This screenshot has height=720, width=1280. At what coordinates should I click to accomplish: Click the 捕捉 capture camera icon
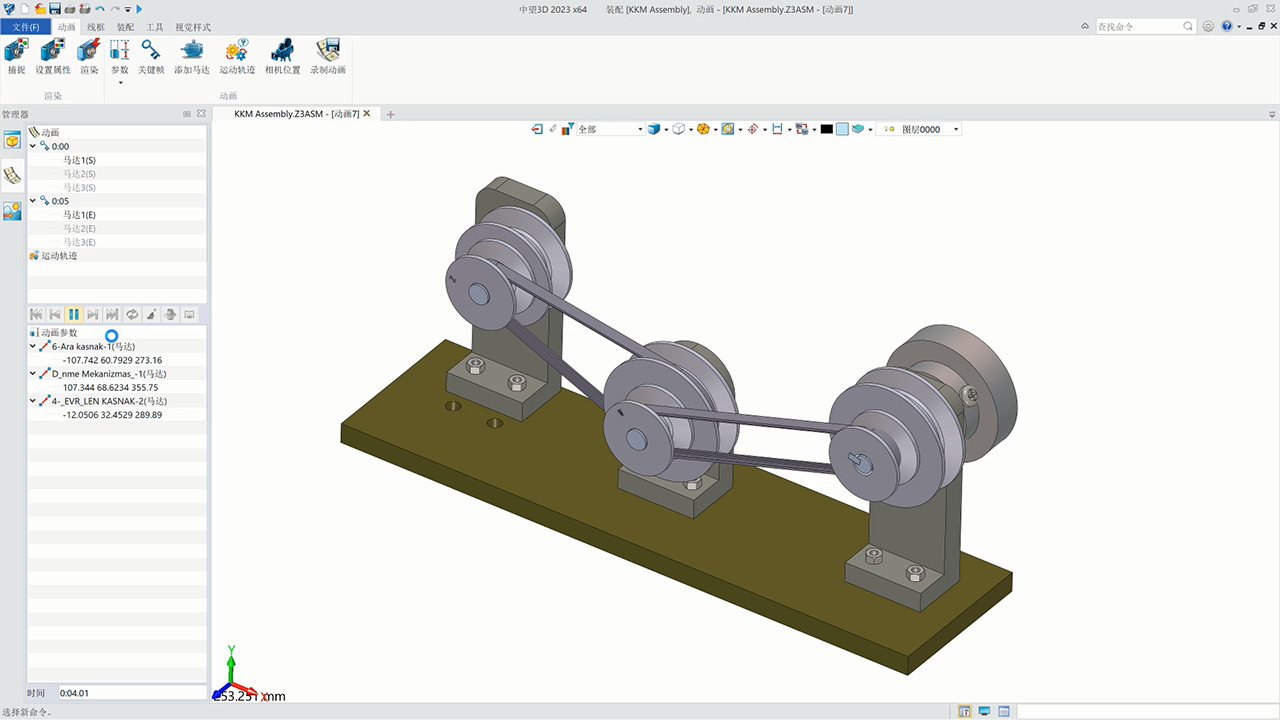16,52
